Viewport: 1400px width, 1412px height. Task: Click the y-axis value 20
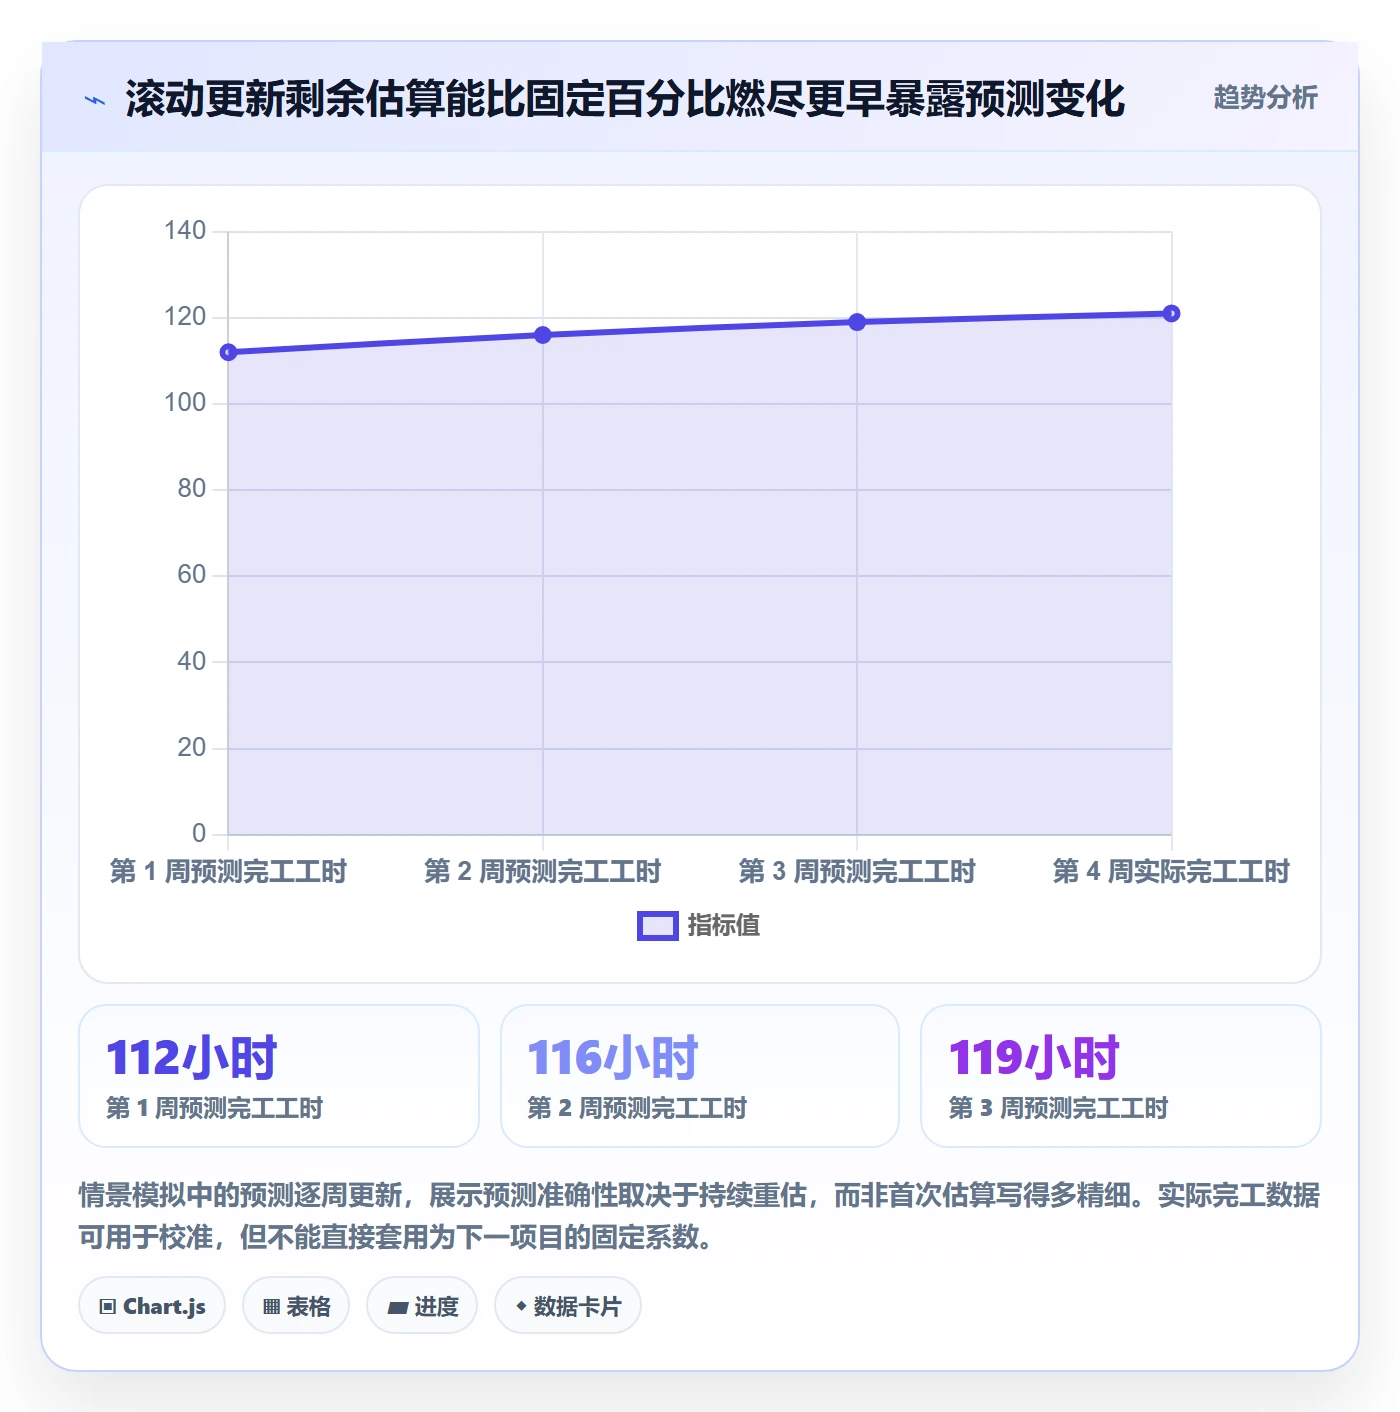pos(192,748)
